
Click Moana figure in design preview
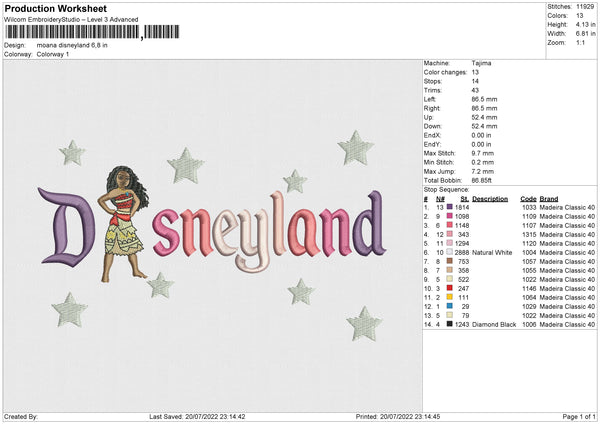123,224
